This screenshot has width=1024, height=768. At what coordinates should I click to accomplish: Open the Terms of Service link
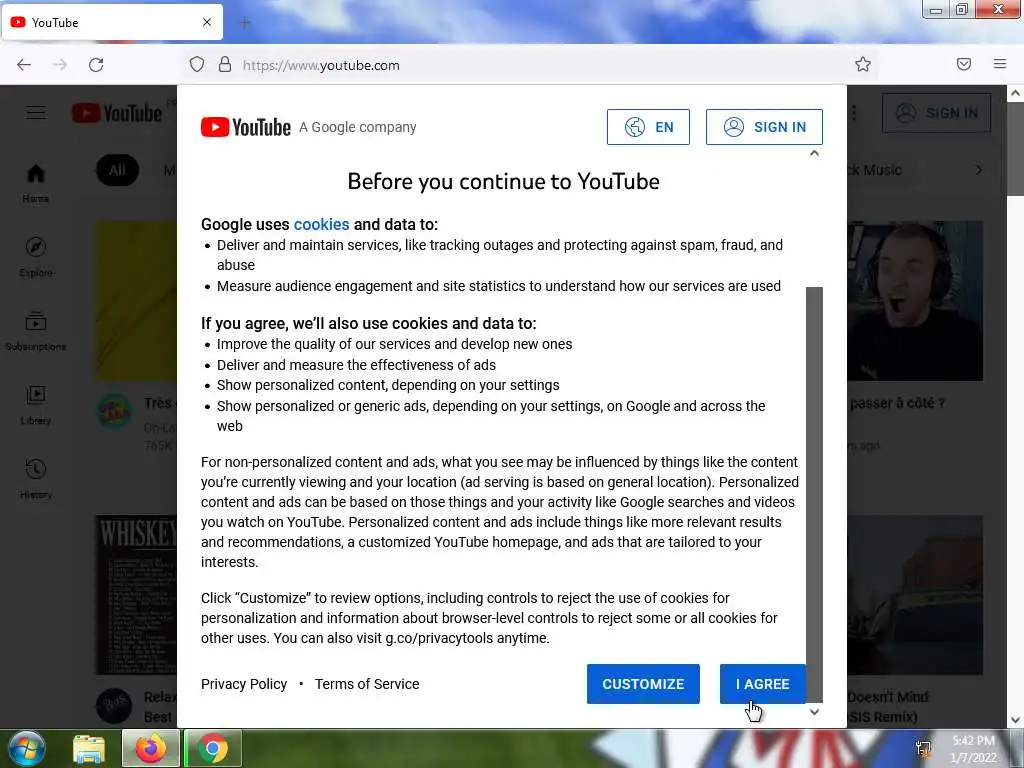[x=367, y=684]
